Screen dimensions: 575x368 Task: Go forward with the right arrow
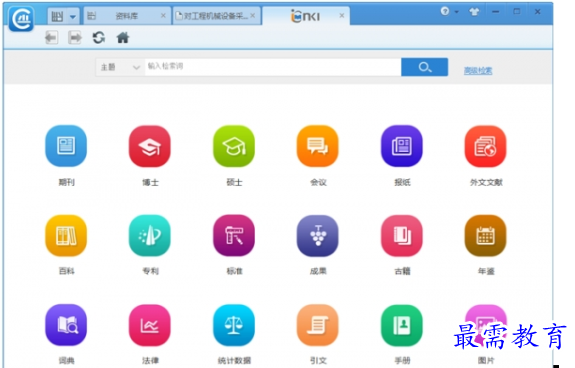click(75, 37)
